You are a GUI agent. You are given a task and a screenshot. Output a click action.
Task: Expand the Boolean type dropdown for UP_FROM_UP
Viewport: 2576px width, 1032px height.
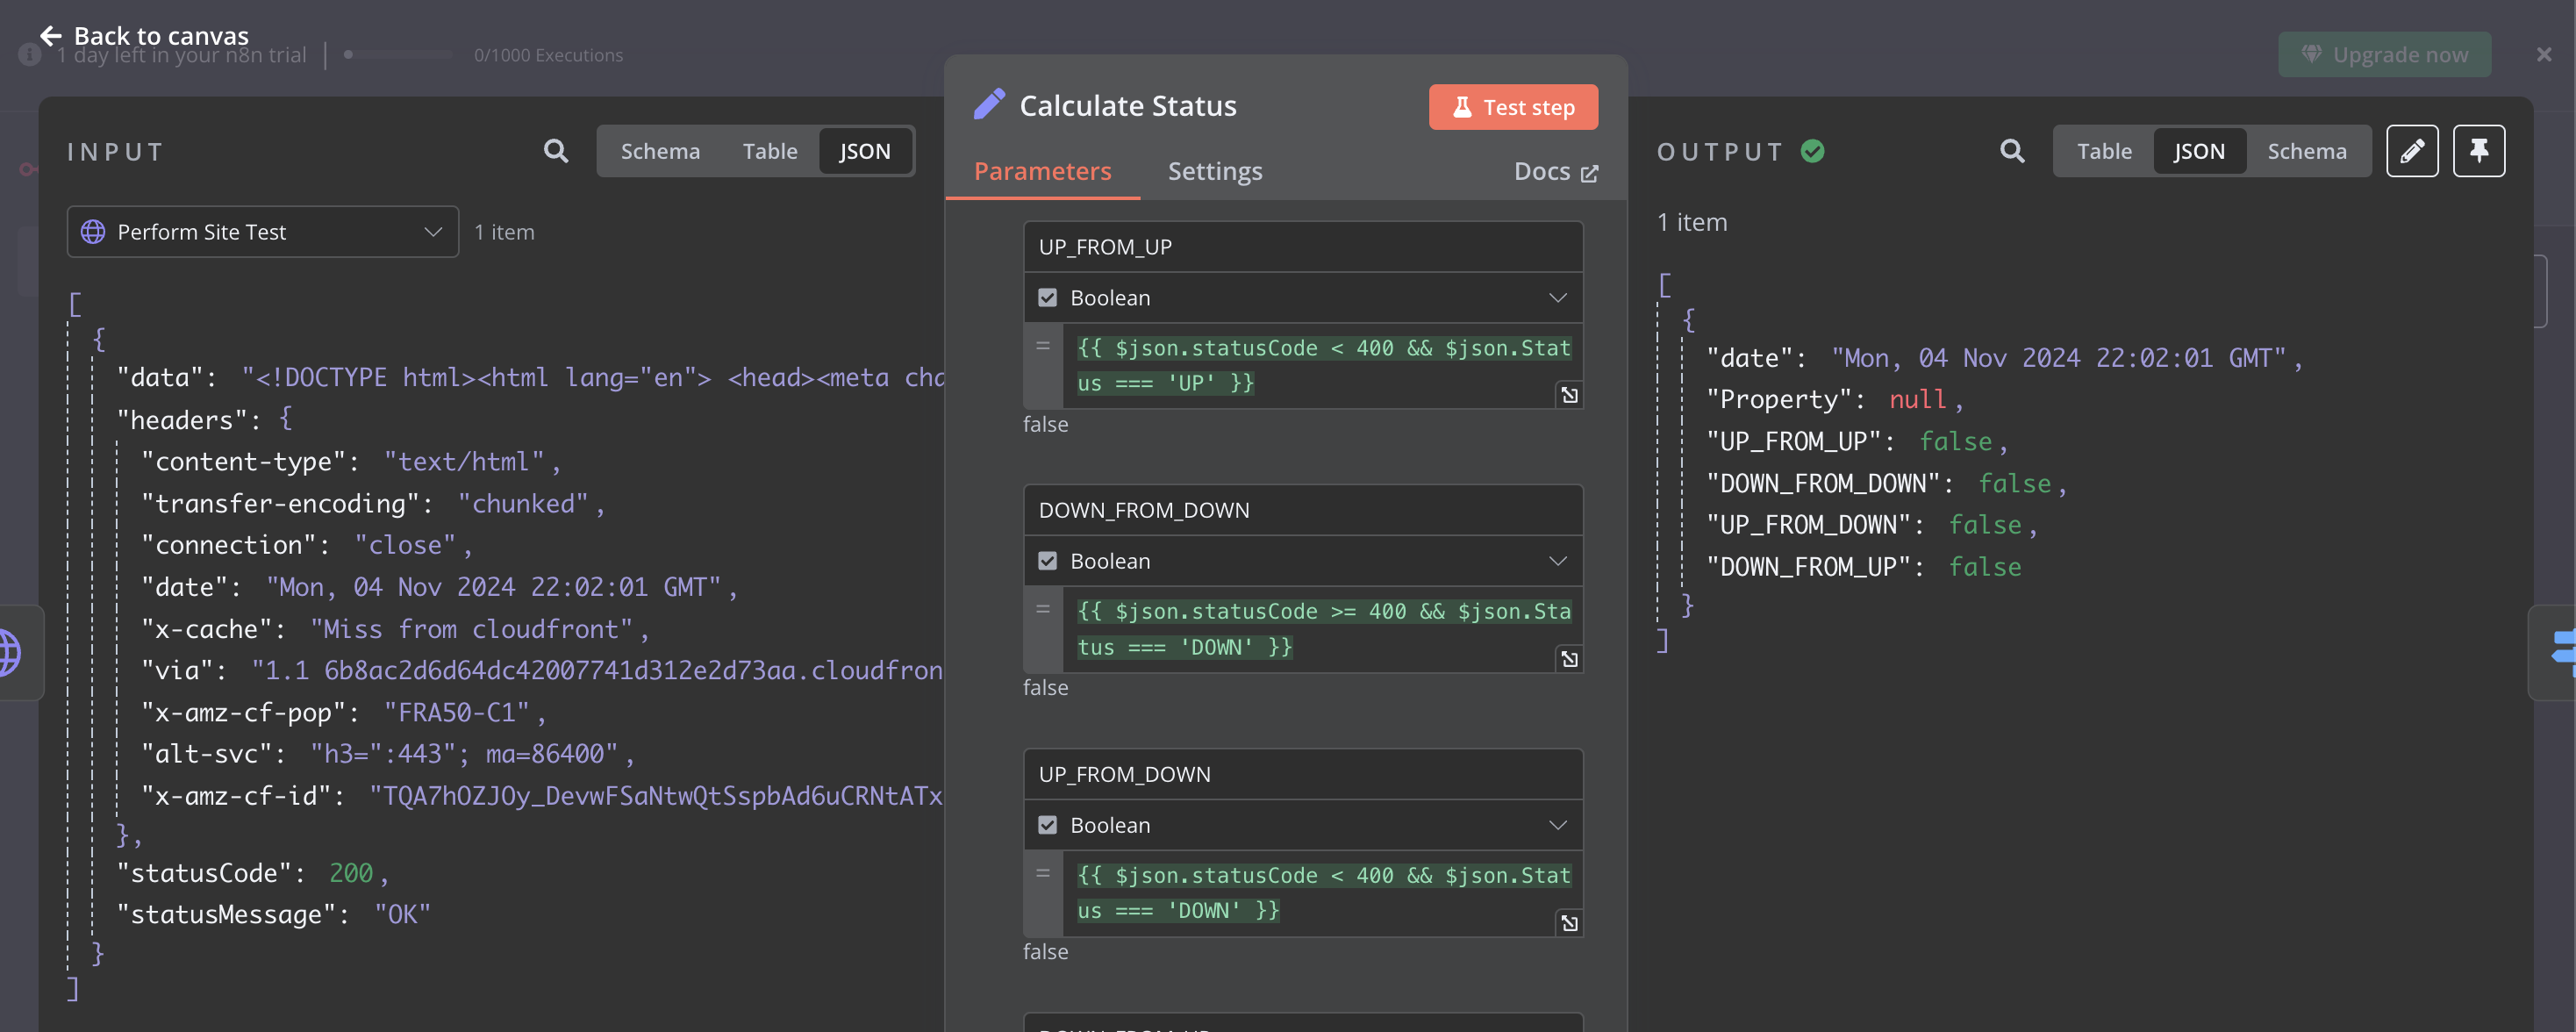1557,298
